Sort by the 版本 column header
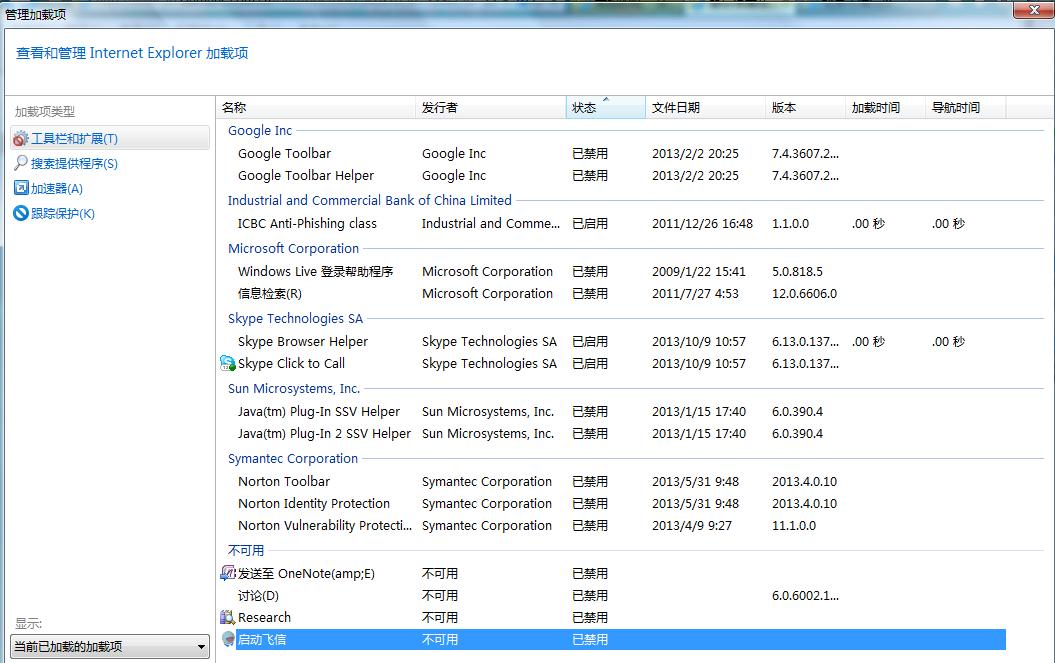 [x=805, y=108]
